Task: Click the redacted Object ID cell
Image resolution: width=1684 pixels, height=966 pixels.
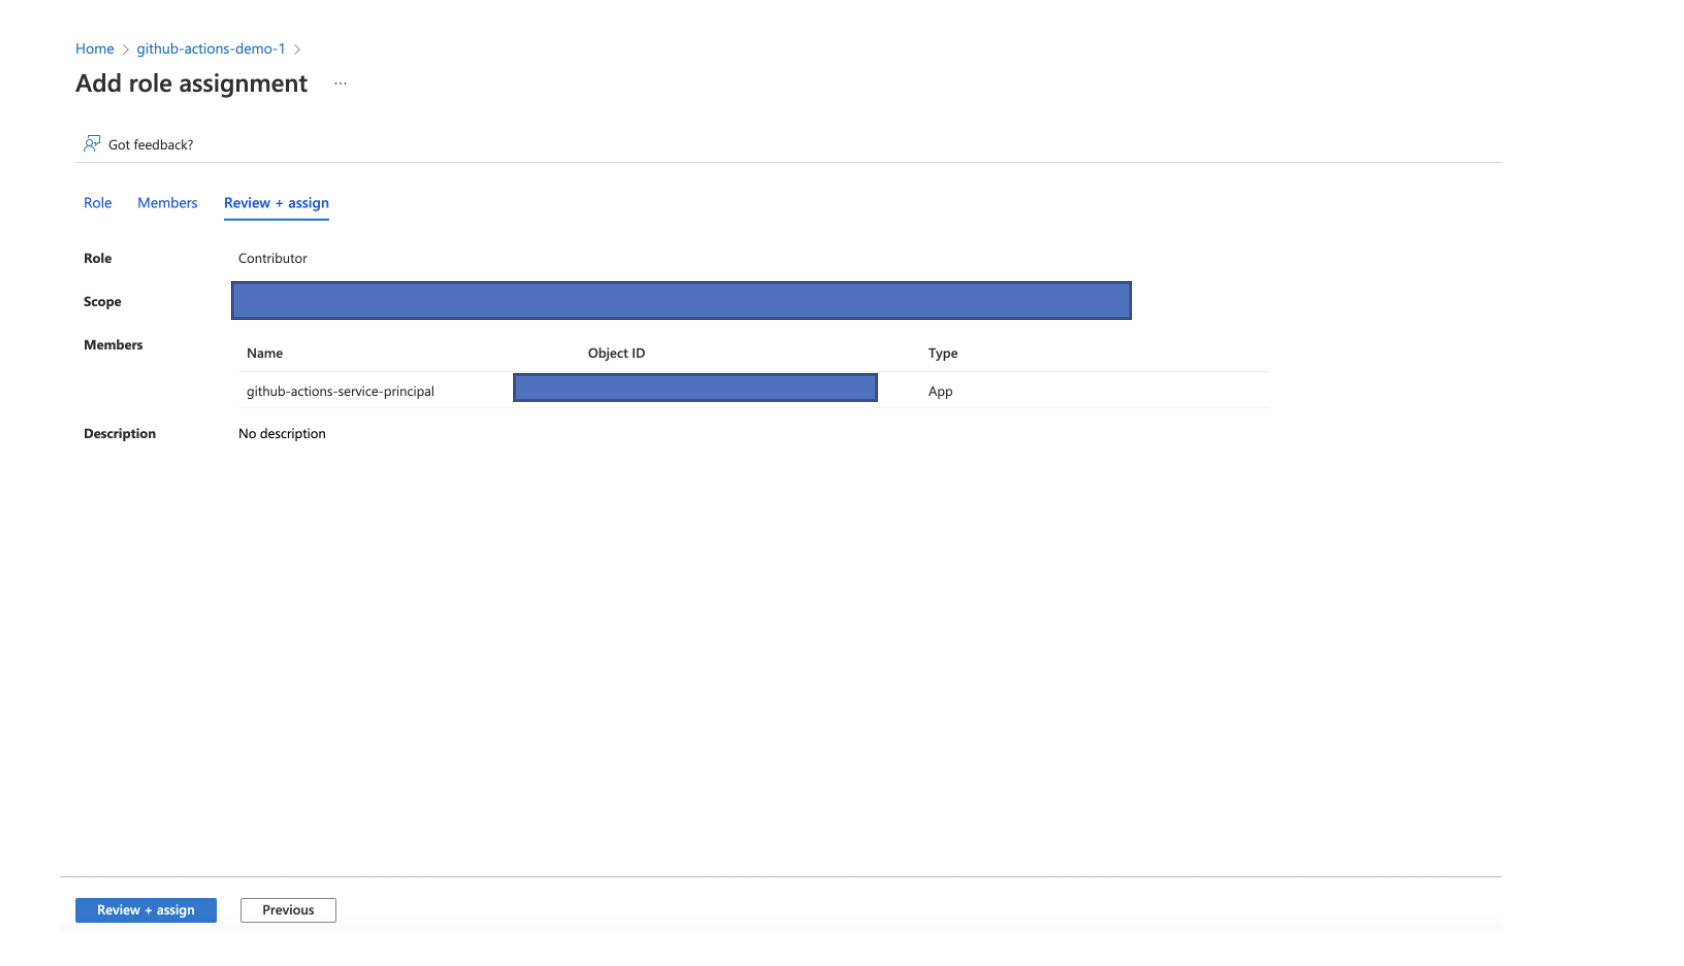Action: (x=695, y=388)
